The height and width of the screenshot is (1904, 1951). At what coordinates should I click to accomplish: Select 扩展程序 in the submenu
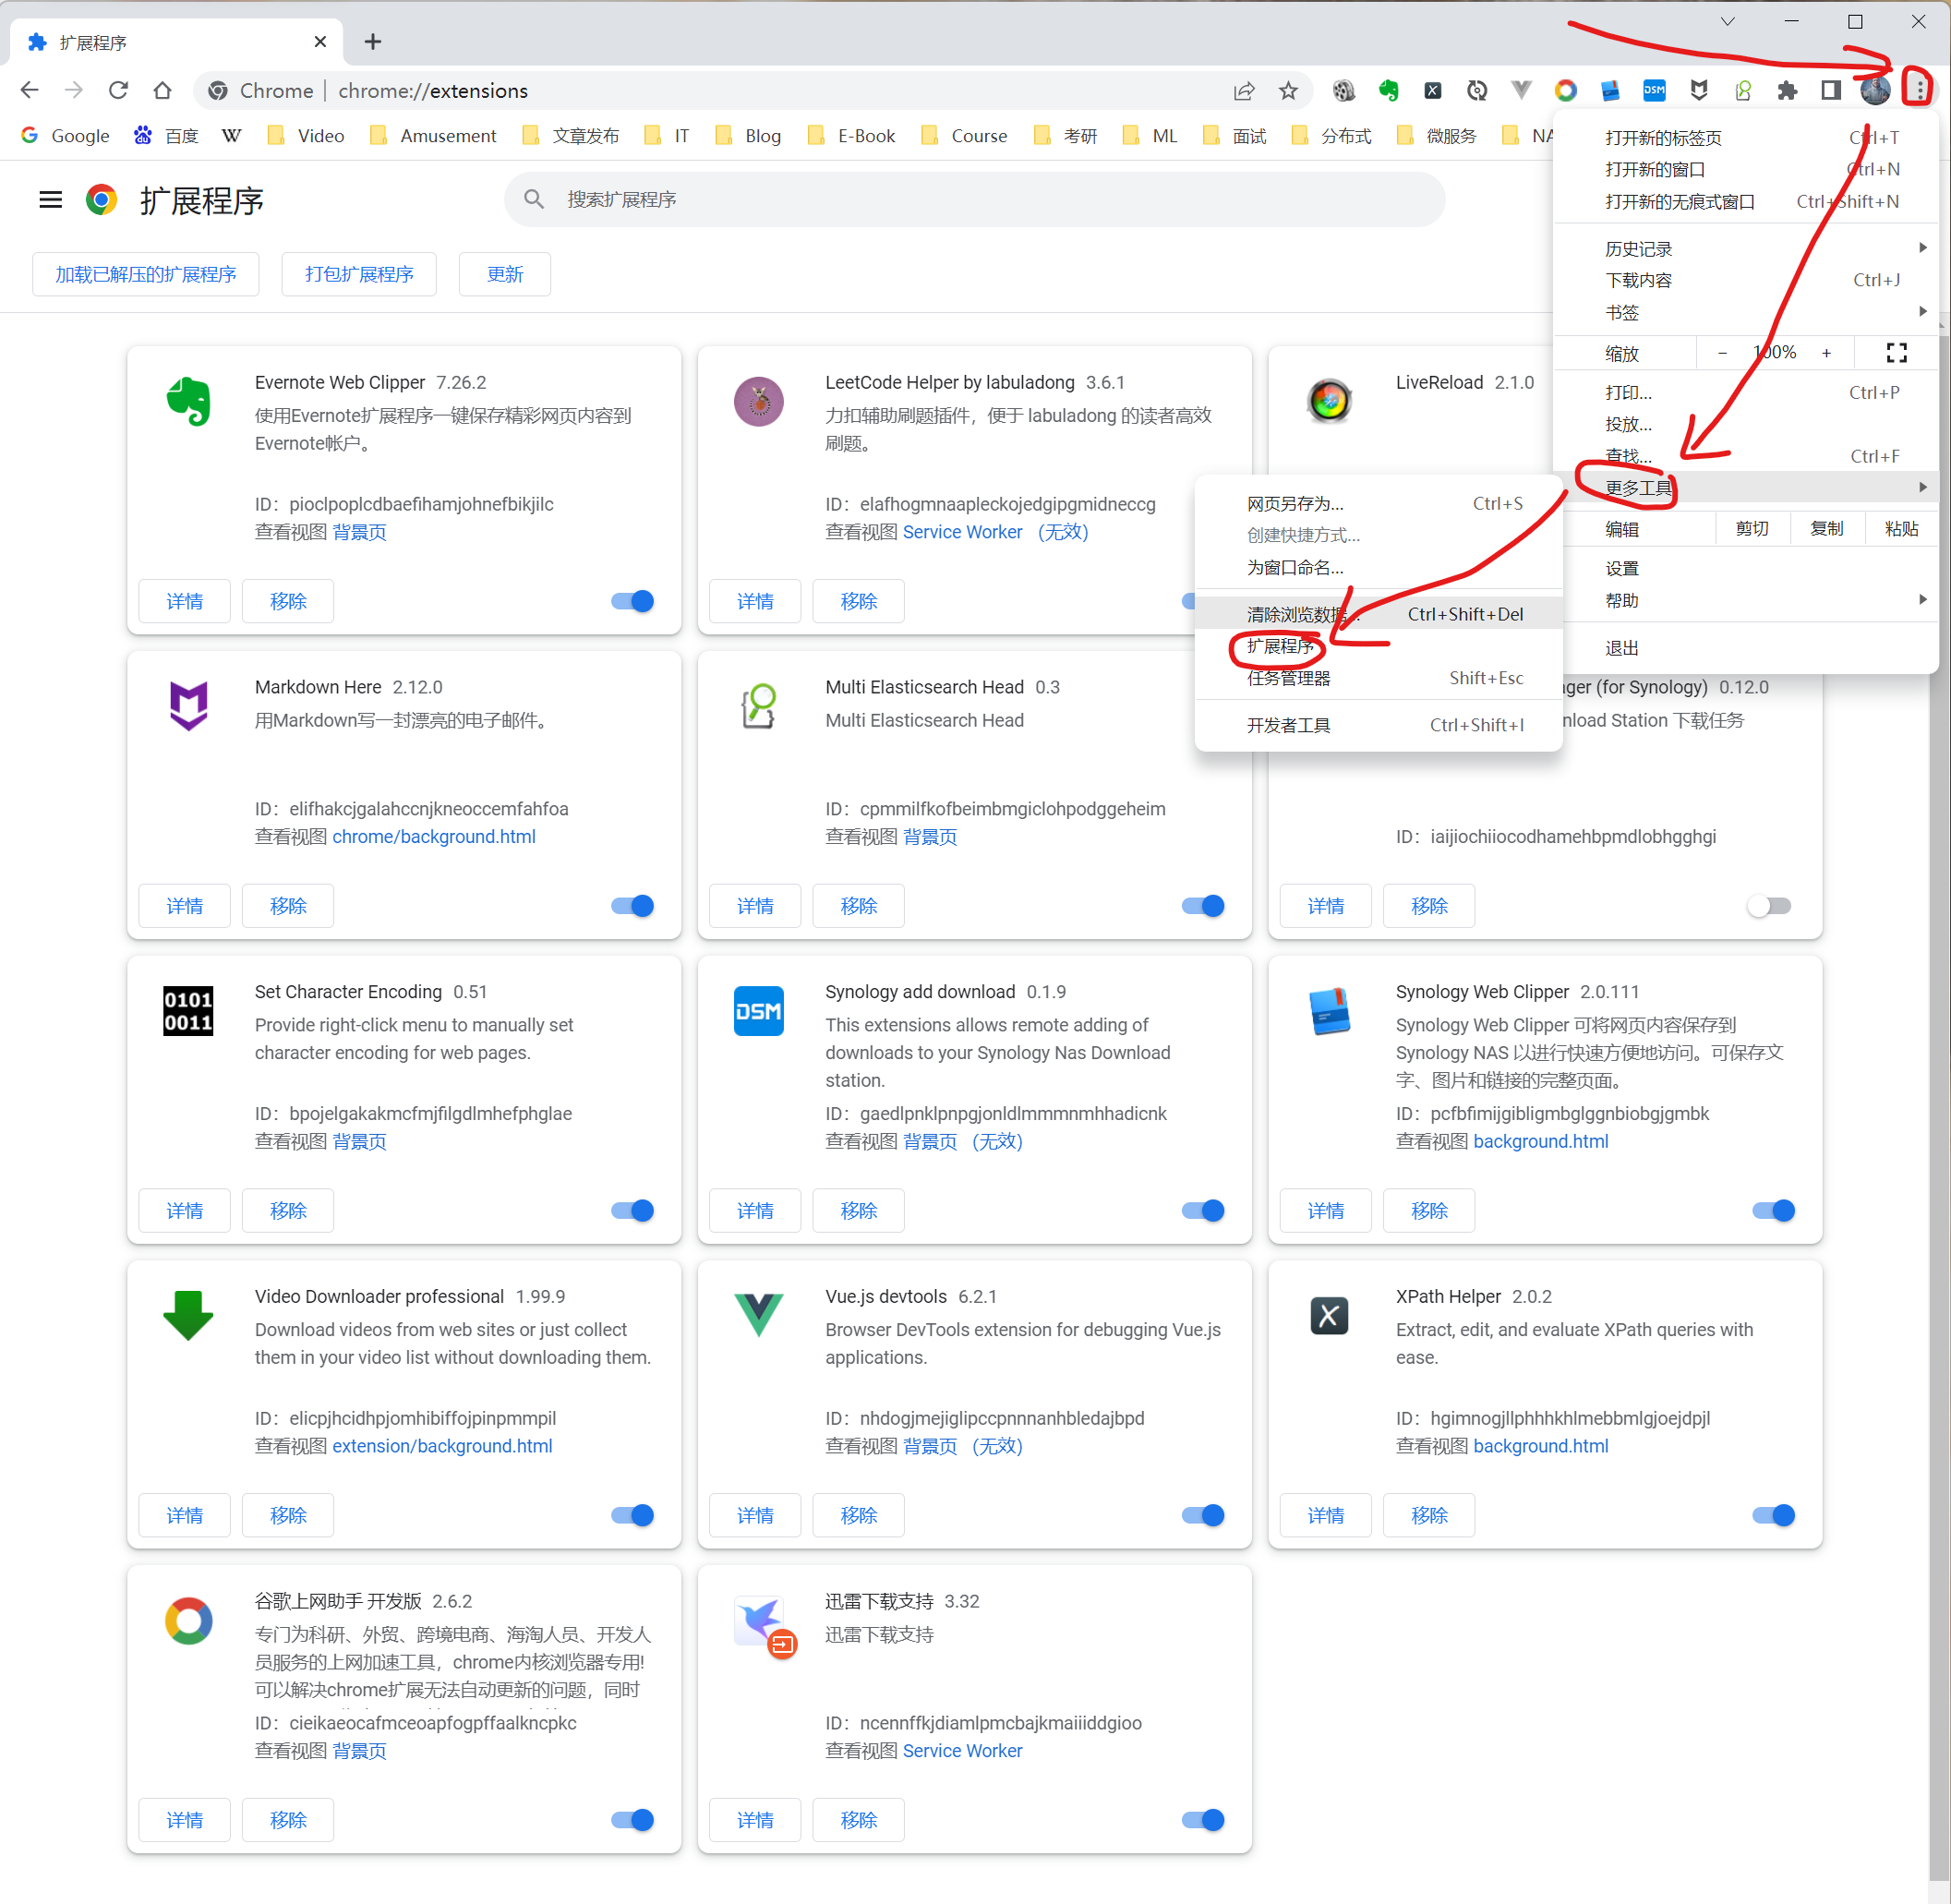(1379, 646)
